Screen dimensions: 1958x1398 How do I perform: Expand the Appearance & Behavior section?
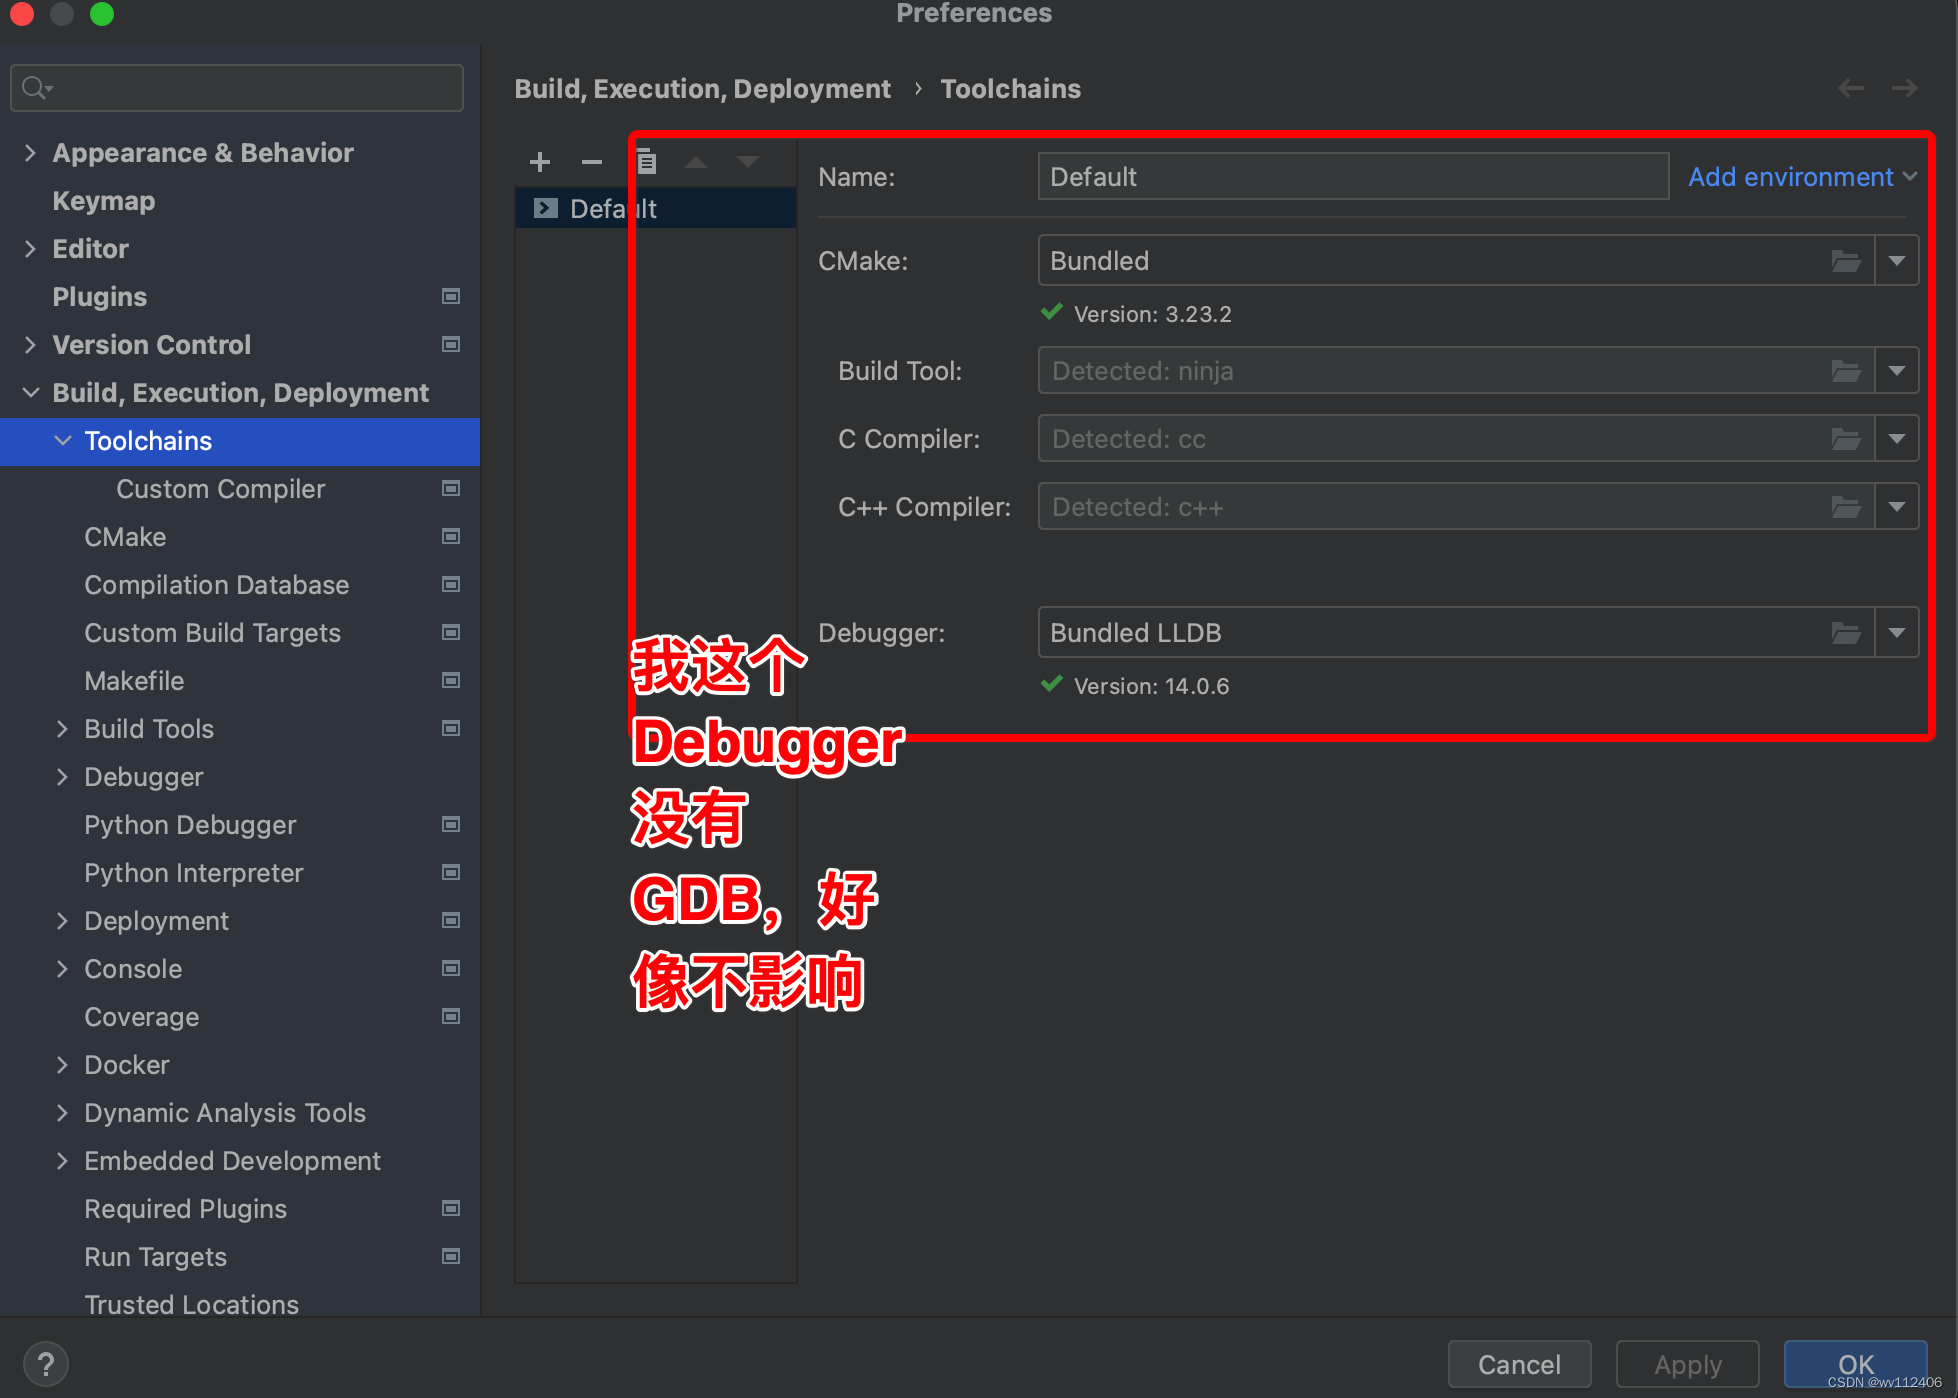(30, 153)
